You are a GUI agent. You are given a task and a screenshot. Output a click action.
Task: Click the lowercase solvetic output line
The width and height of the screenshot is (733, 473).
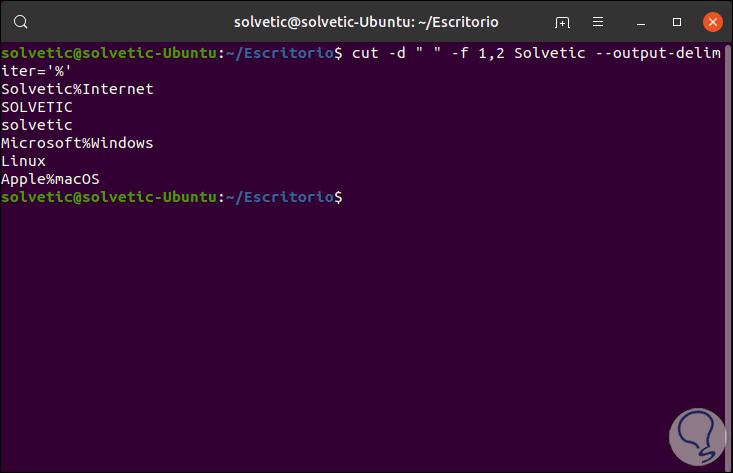click(37, 125)
